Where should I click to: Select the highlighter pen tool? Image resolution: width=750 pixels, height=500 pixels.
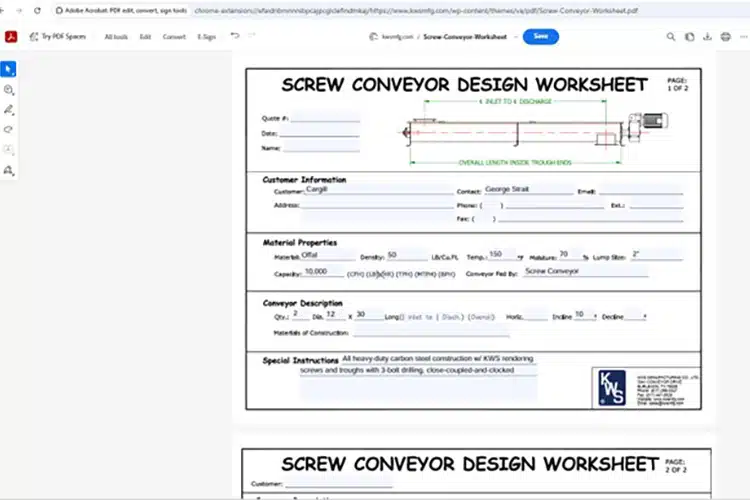click(9, 110)
